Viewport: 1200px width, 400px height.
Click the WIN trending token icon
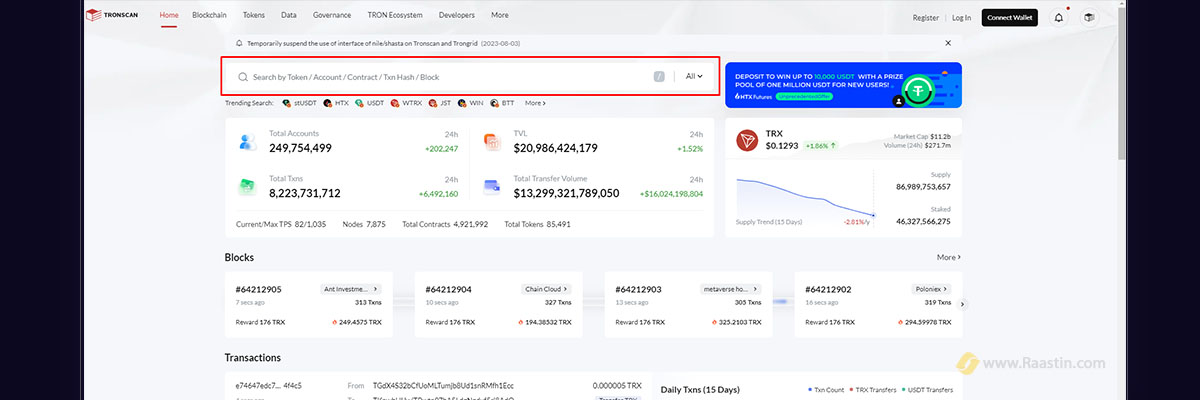point(462,103)
